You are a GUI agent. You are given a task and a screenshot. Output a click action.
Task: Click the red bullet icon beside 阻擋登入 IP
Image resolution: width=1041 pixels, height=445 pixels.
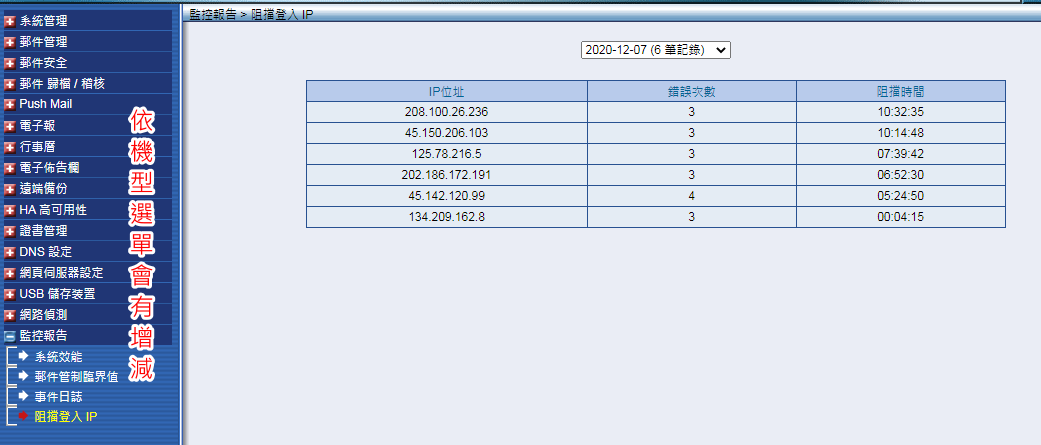coord(24,416)
